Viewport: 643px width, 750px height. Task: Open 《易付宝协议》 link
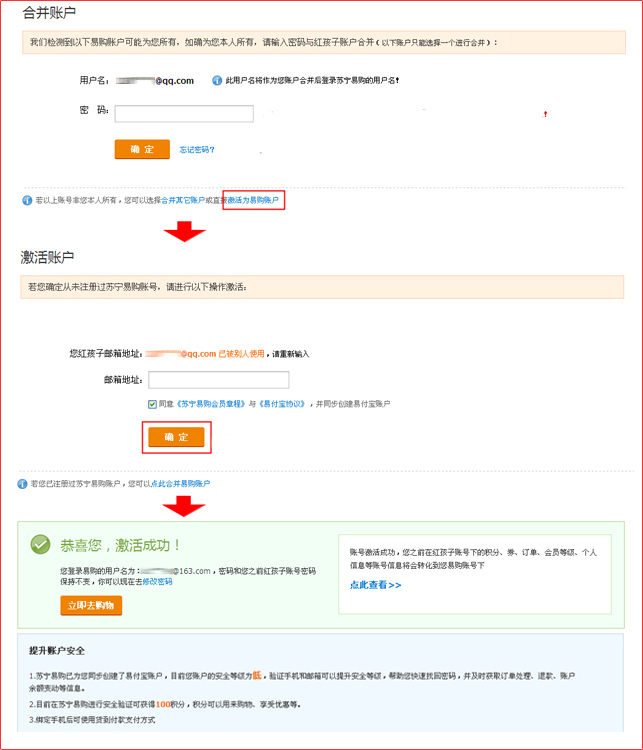[282, 404]
